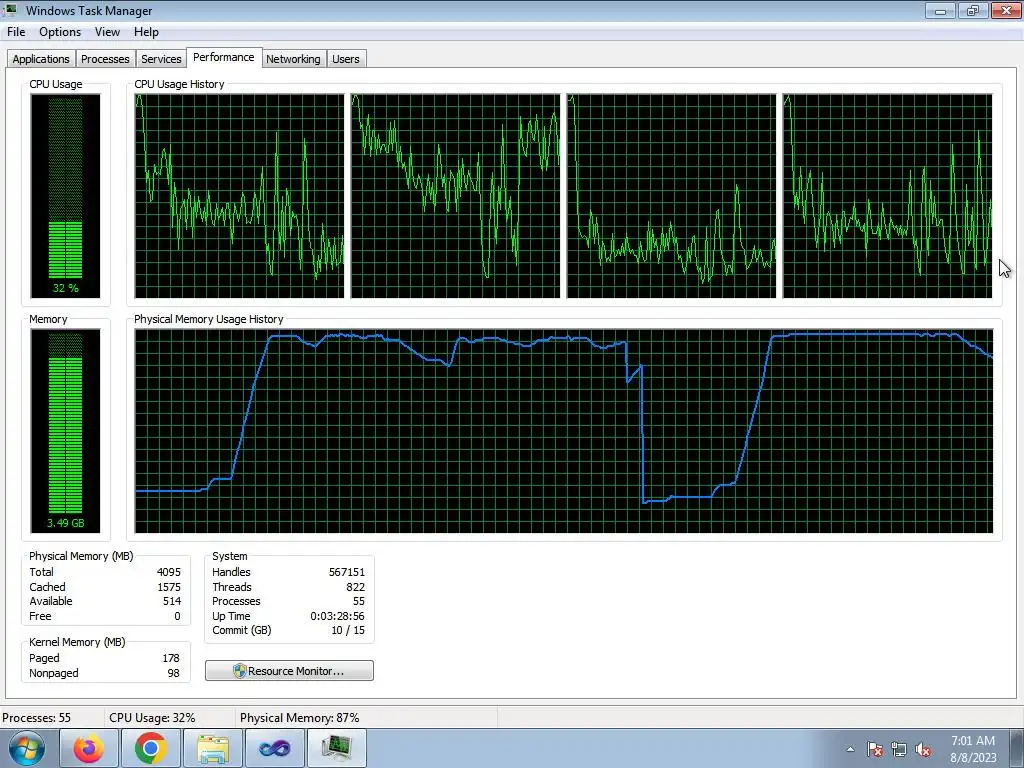Click the Task Manager title bar icon
The width and height of the screenshot is (1024, 768).
[x=10, y=10]
